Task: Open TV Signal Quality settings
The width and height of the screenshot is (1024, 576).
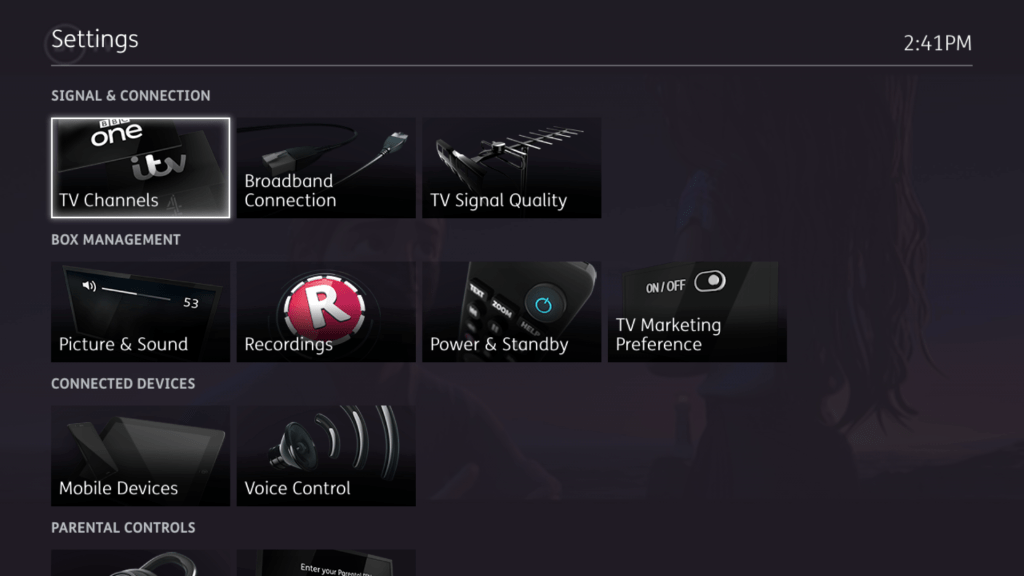Action: click(x=511, y=168)
